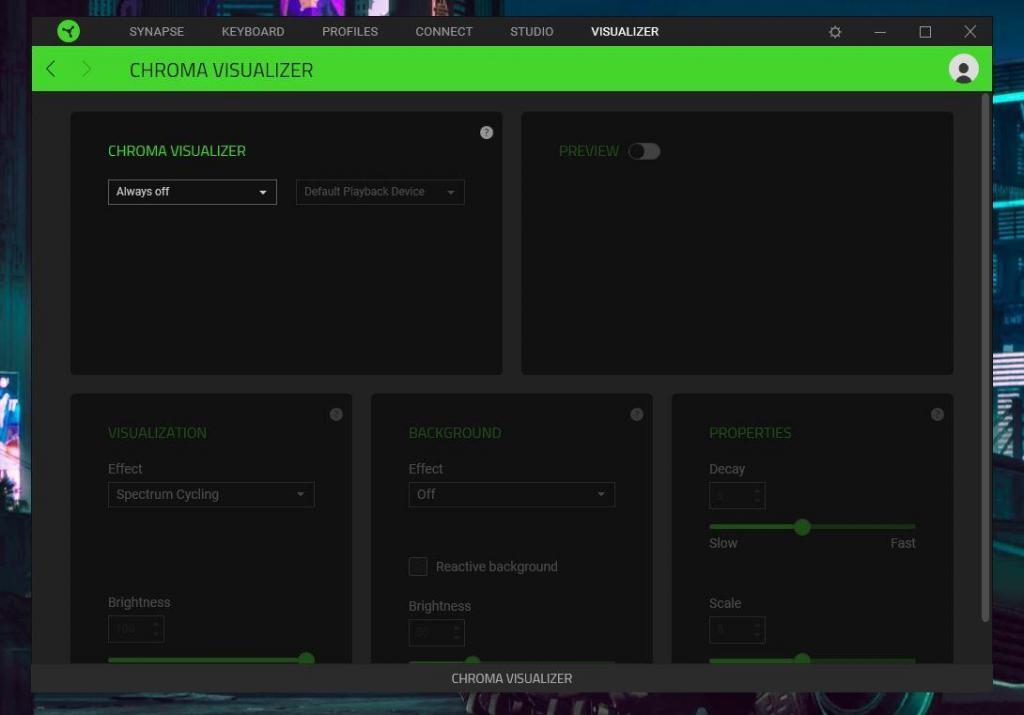Switch to the Keyboard tab
The width and height of the screenshot is (1024, 715).
pyautogui.click(x=253, y=32)
